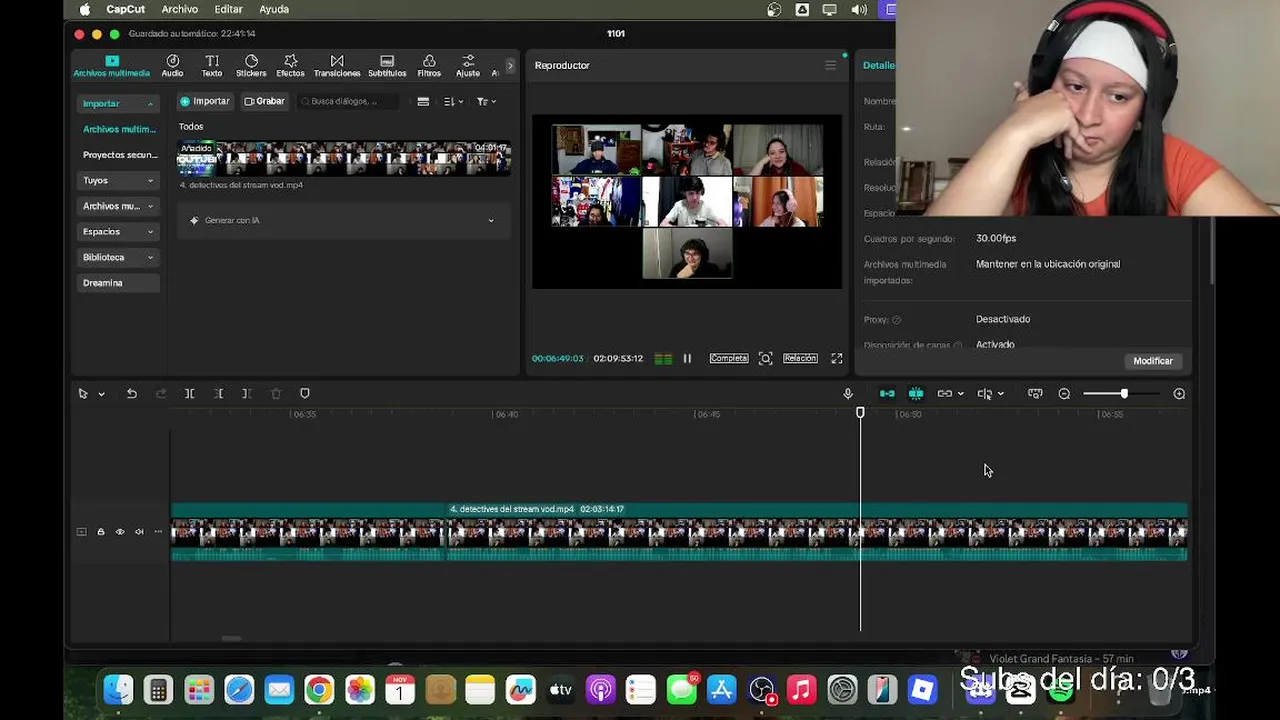This screenshot has width=1280, height=720.
Task: Open the Editar menu in menu bar
Action: [228, 9]
